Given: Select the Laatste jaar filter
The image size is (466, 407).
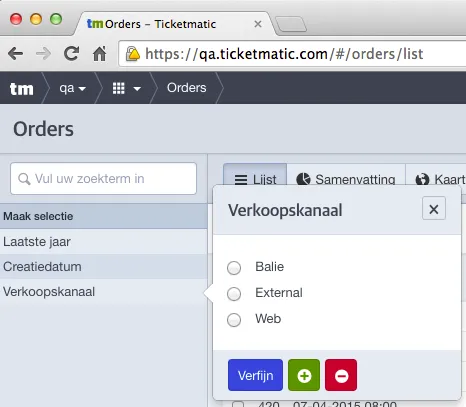Looking at the screenshot, I should 103,241.
